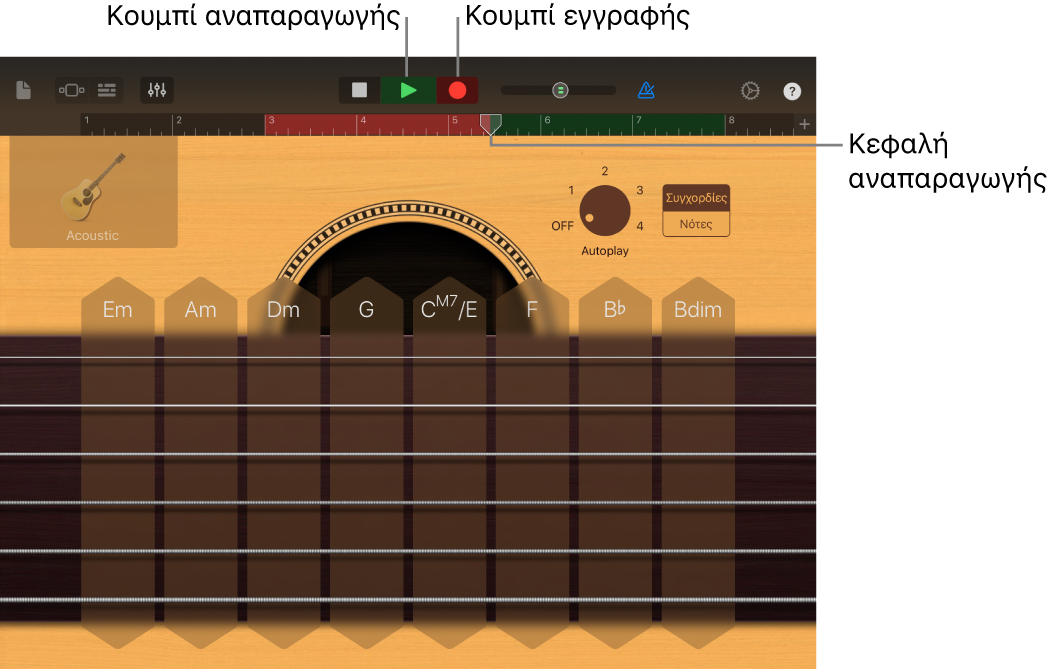Click the Autoplay knob
This screenshot has height=670, width=1053.
click(x=604, y=211)
